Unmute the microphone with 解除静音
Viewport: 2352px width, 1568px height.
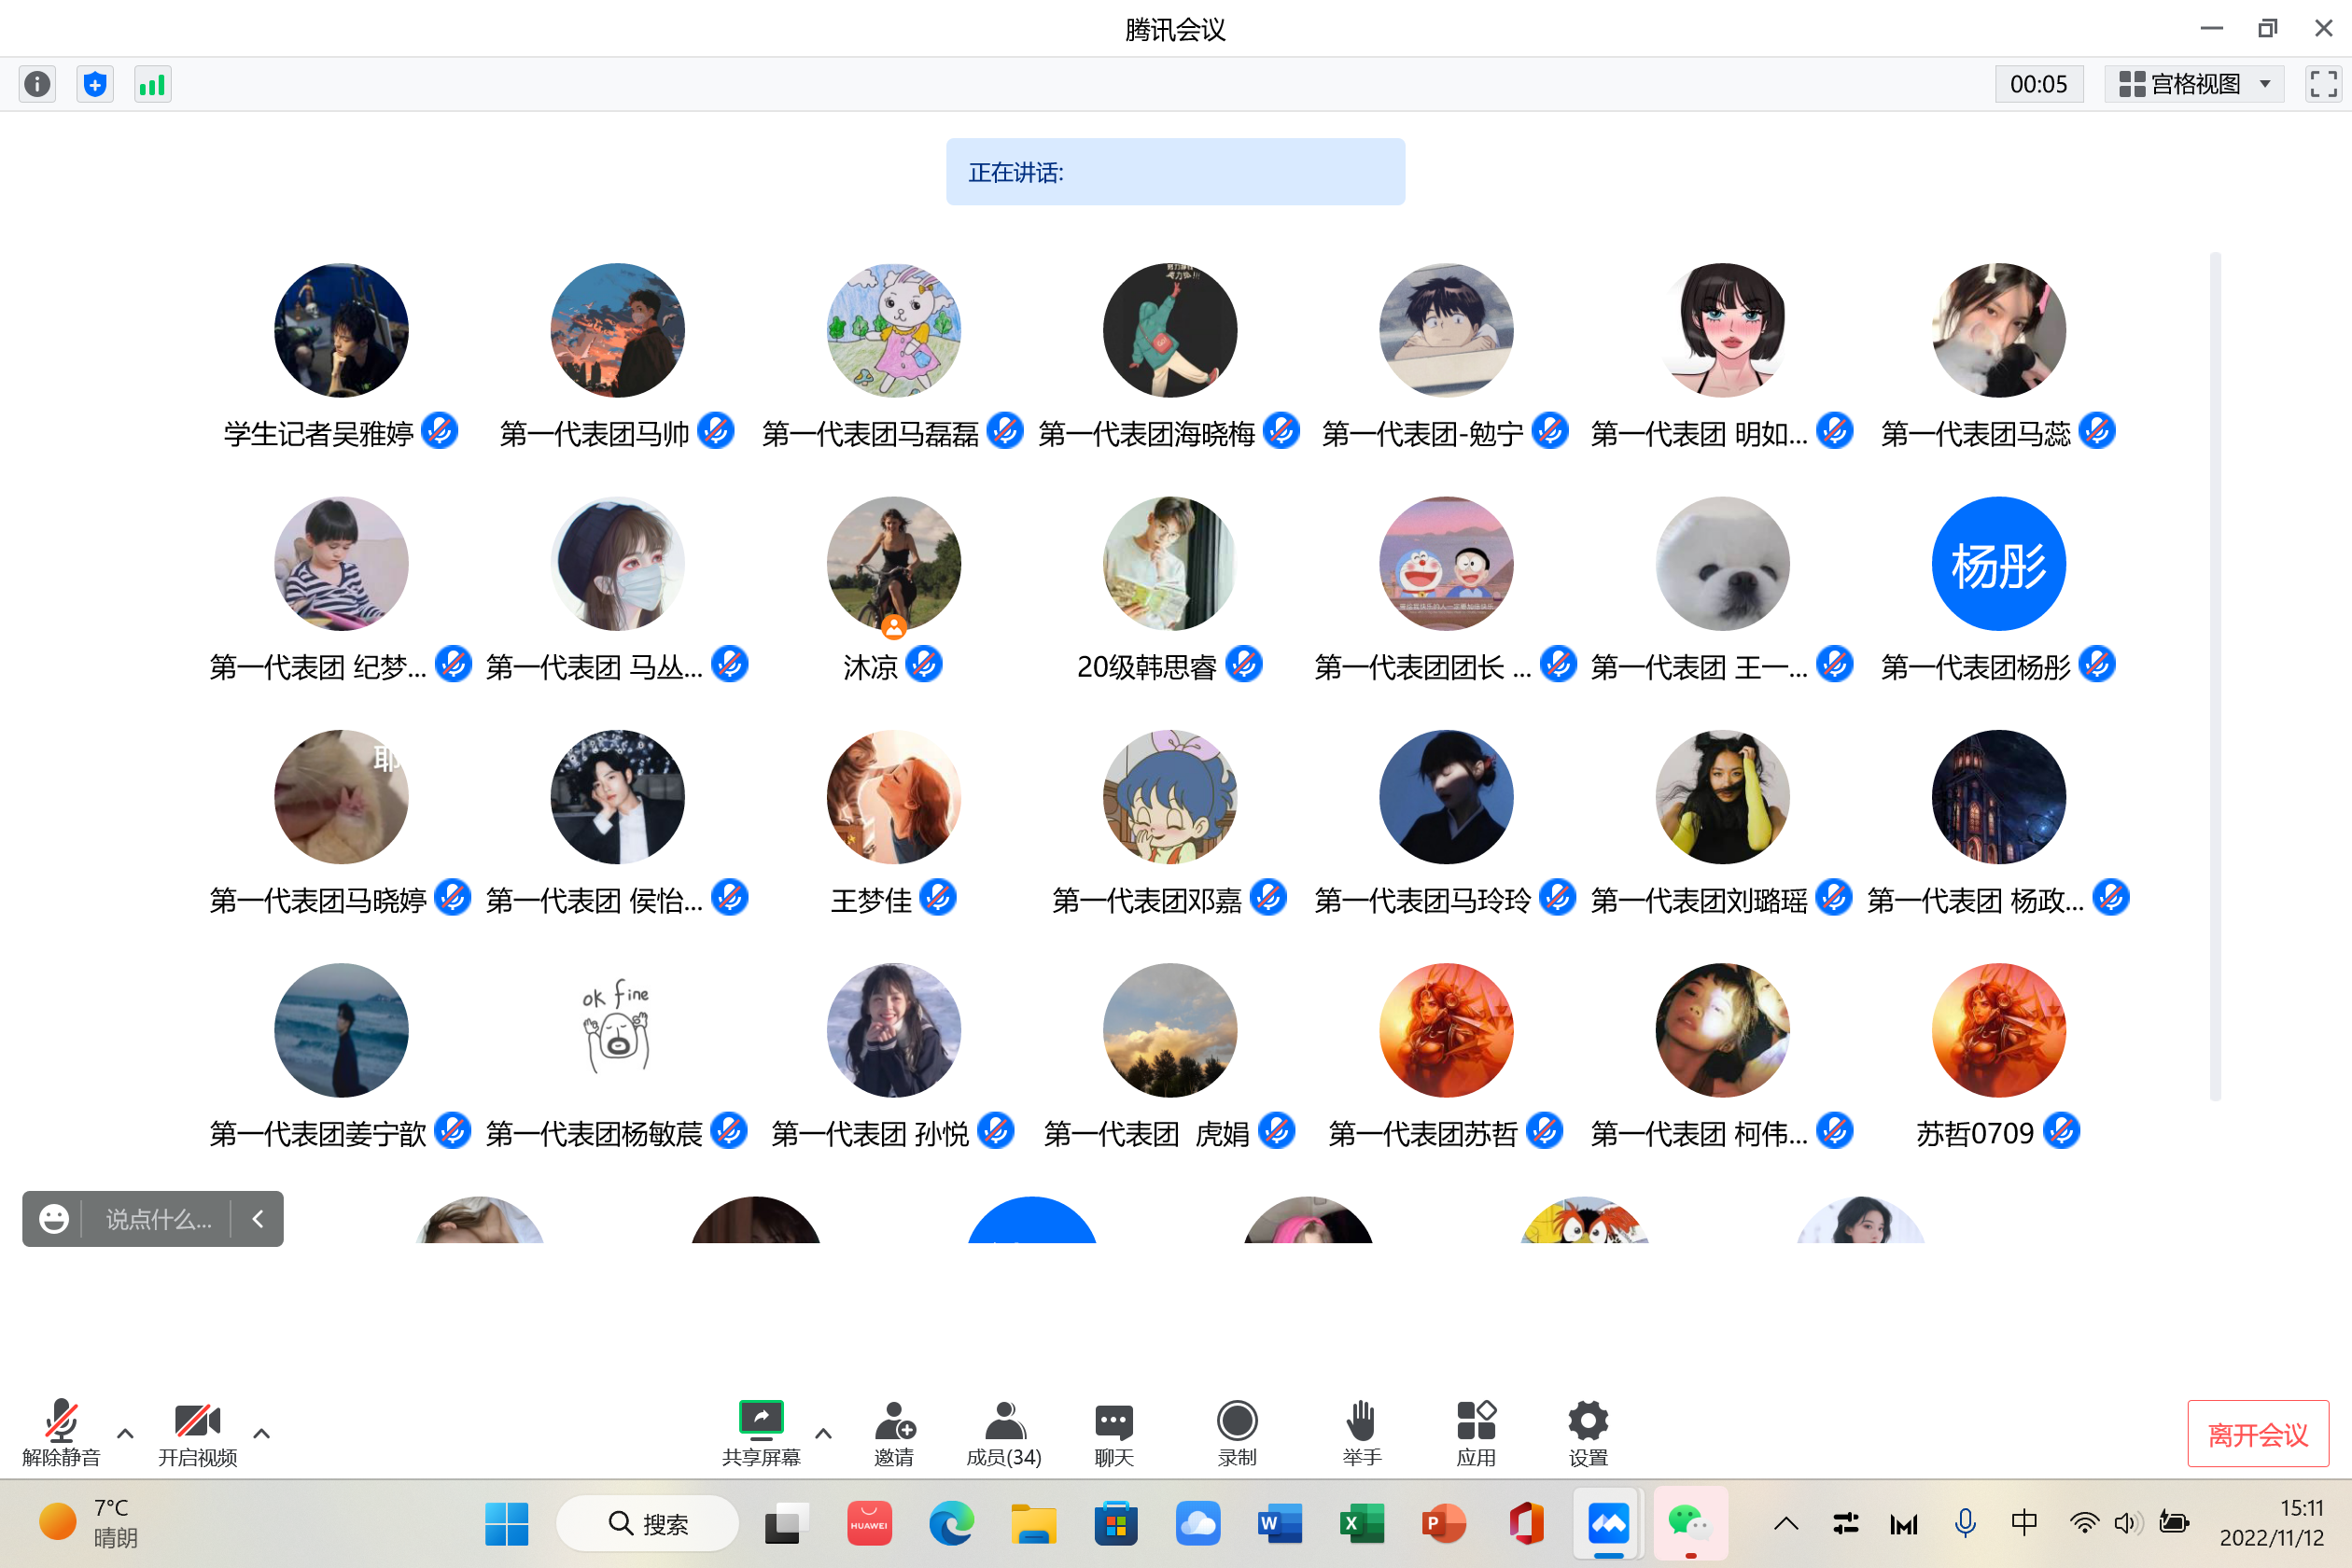point(61,1433)
